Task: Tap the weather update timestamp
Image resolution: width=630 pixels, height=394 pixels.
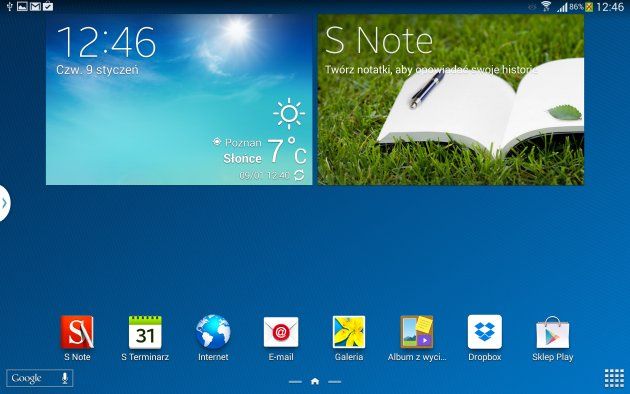Action: (264, 176)
